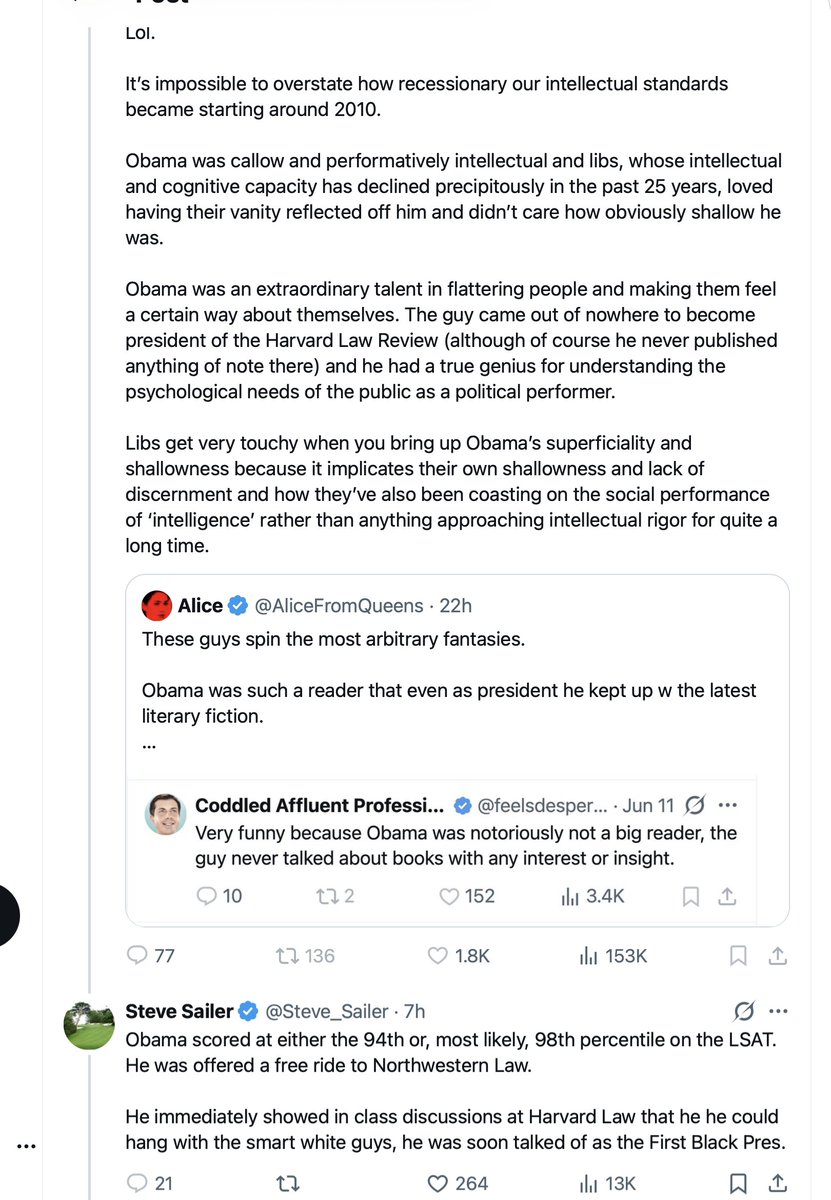The height and width of the screenshot is (1200, 831).
Task: Open more options on Coddled Affluent Professional's post
Action: coord(728,805)
